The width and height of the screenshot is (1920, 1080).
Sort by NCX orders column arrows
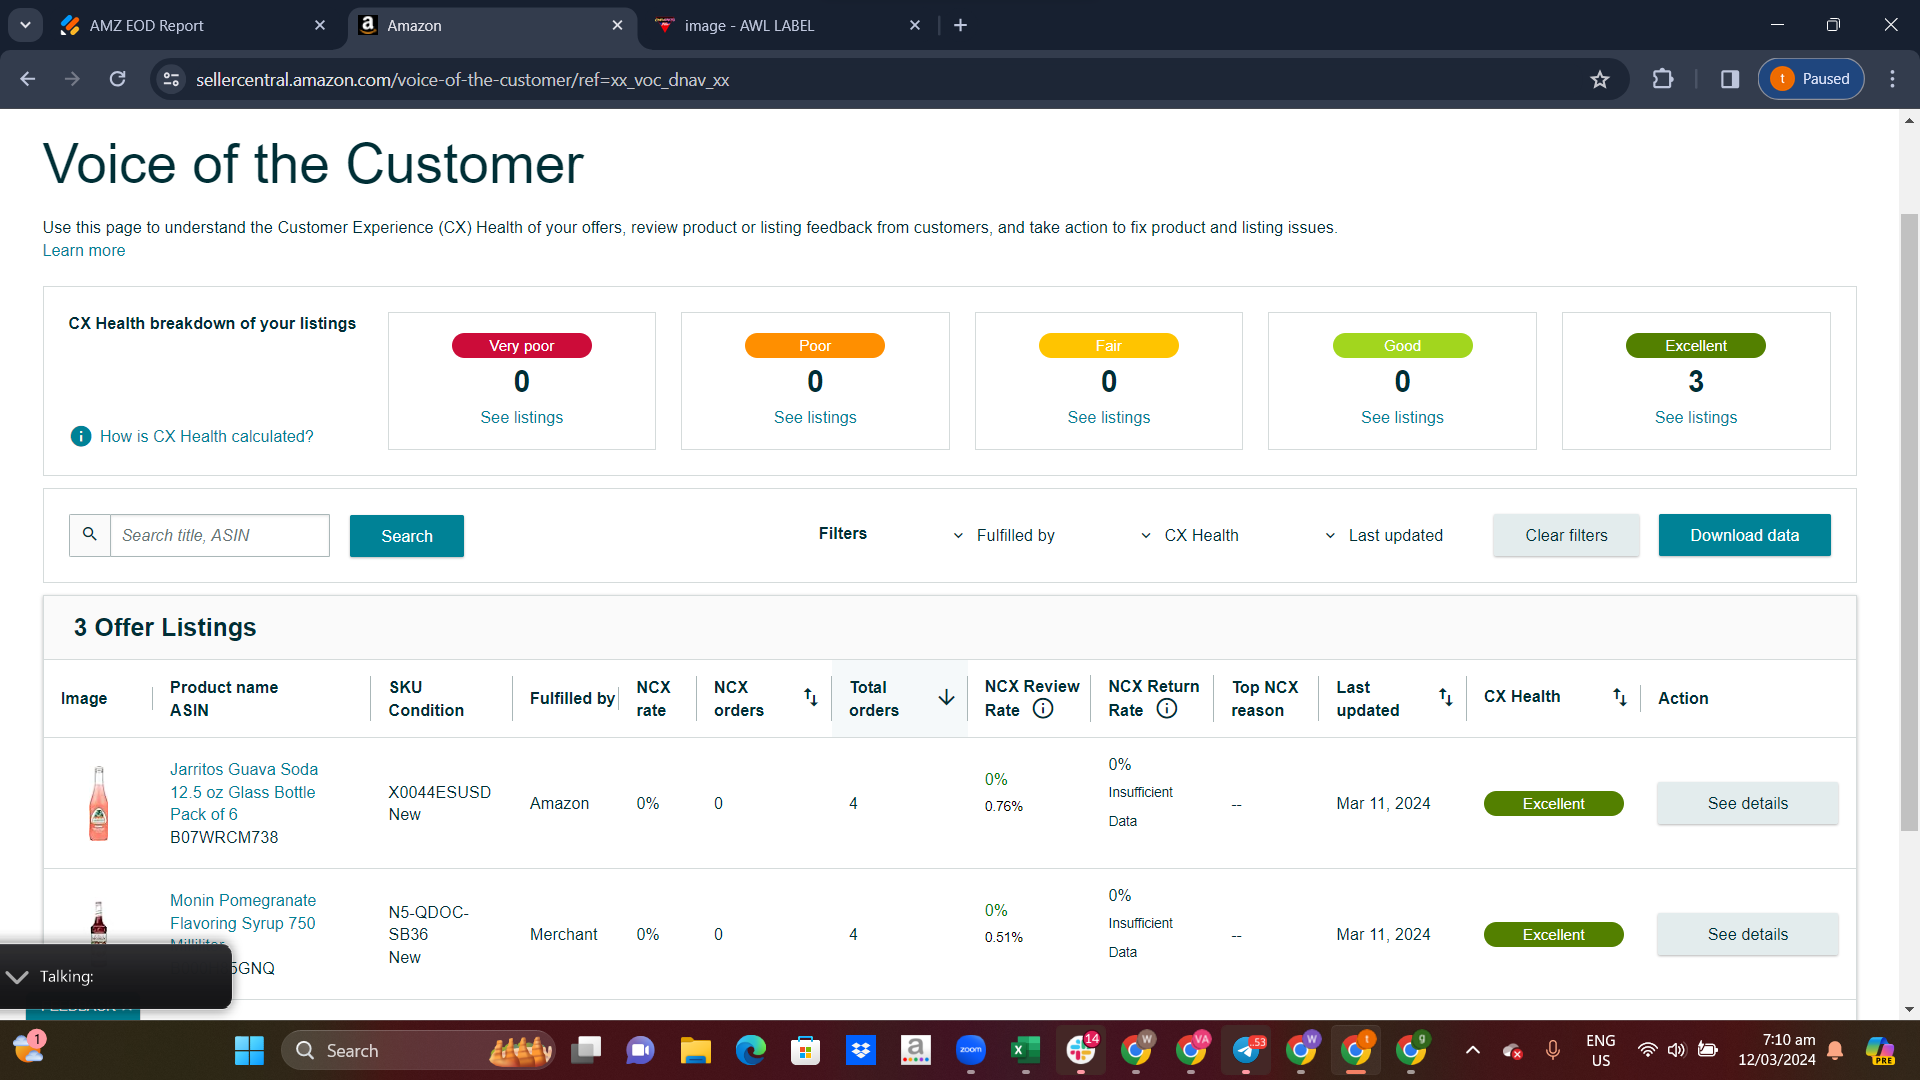(811, 697)
